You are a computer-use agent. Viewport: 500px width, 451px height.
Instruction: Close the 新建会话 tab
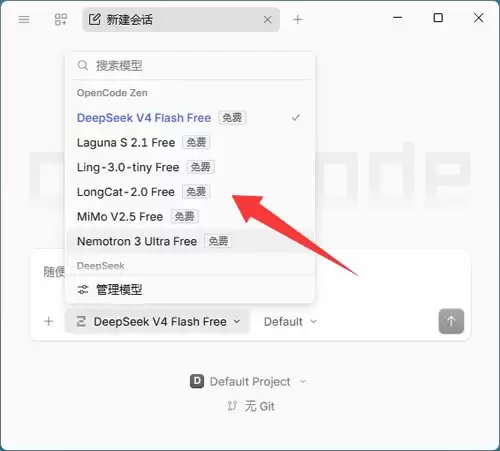click(267, 20)
